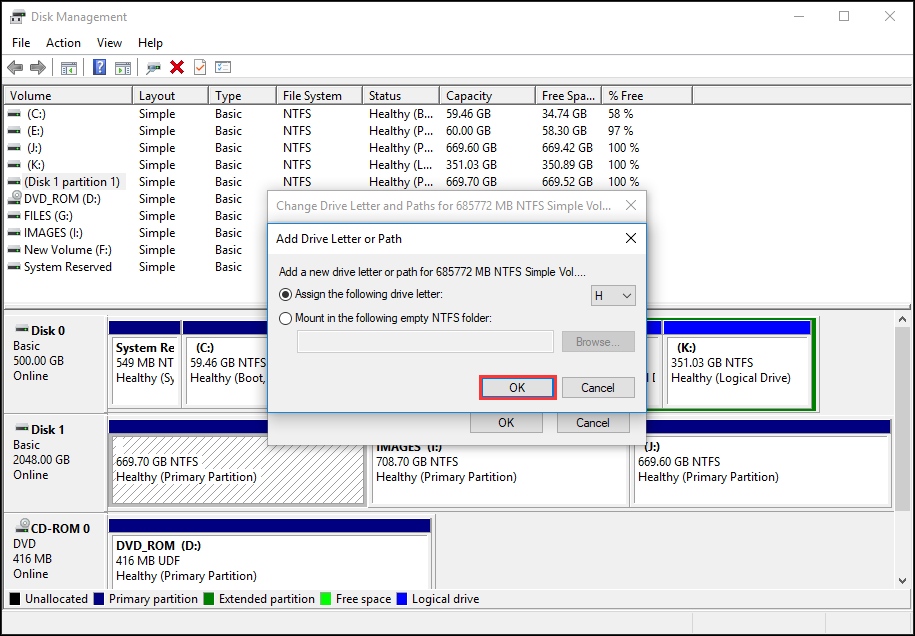
Task: Select the DVD_ROM (D:) 416 MB UDF block
Action: [271, 561]
